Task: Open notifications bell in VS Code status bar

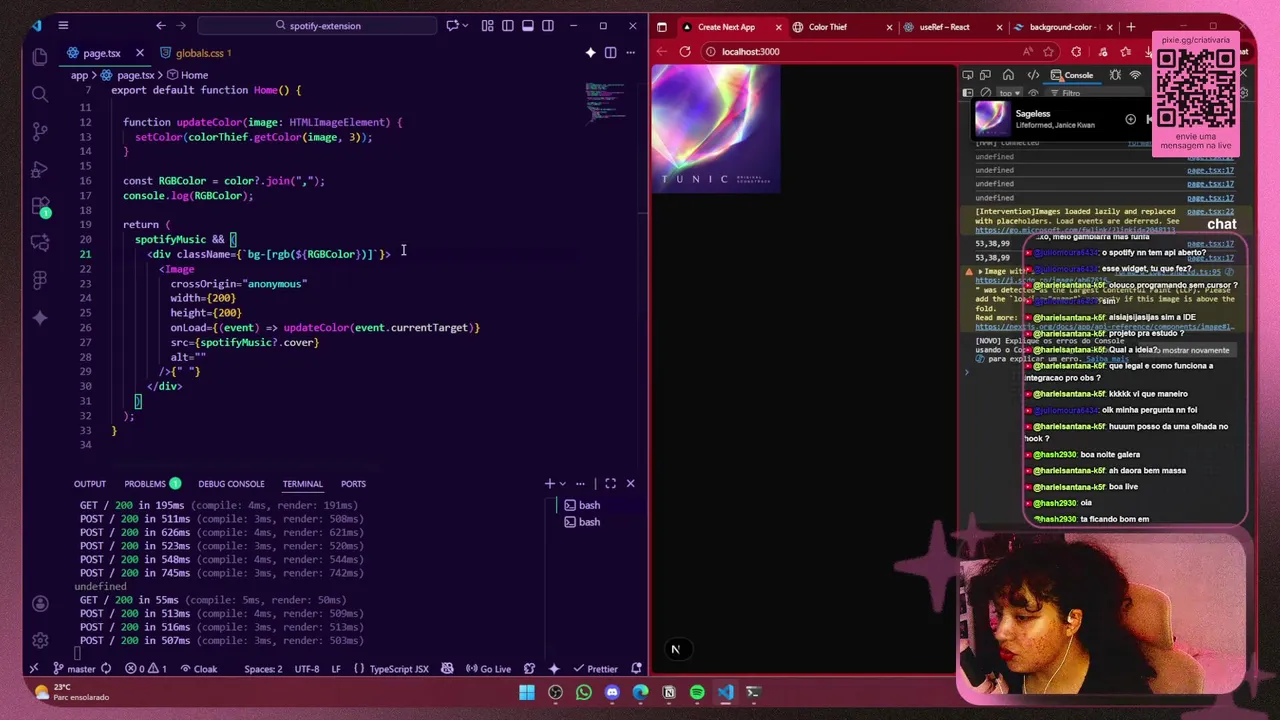Action: point(634,669)
